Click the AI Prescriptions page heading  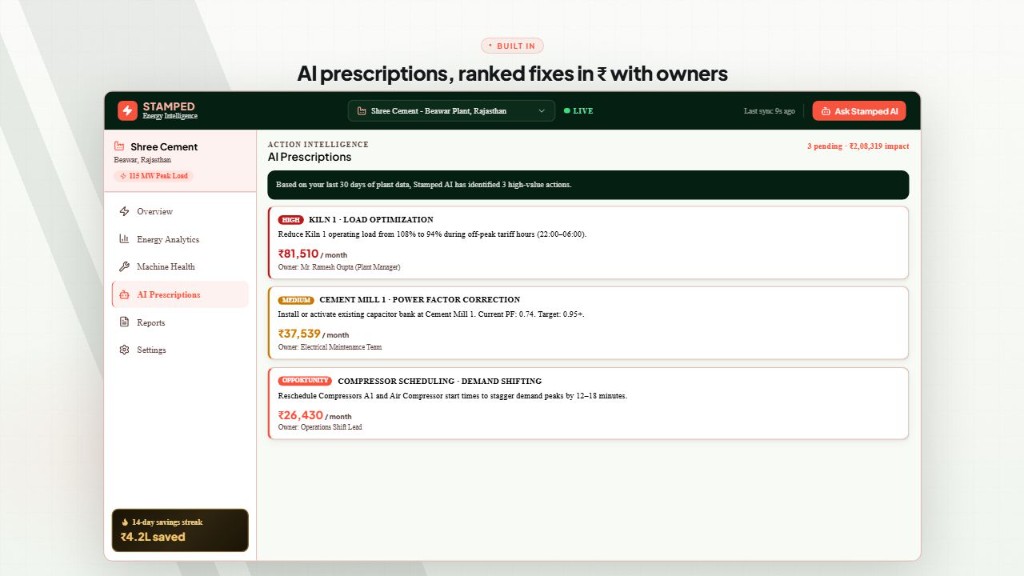(x=310, y=157)
